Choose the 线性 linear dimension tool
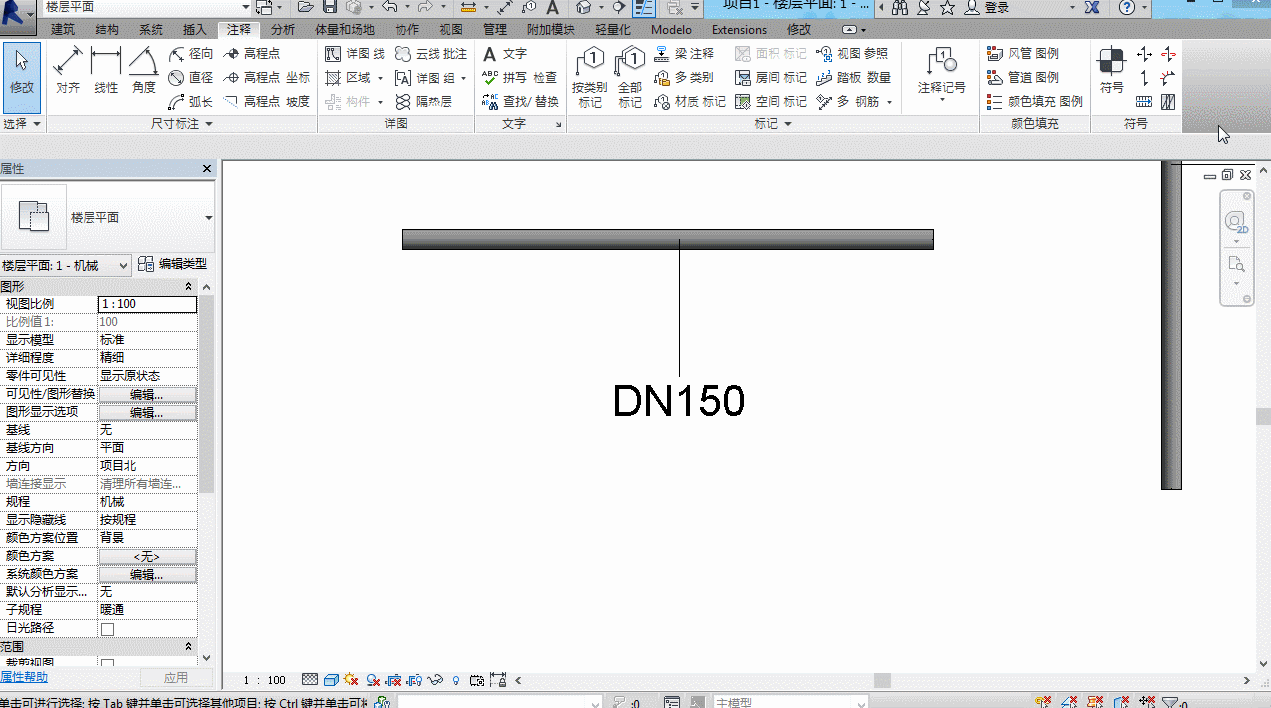 [106, 70]
